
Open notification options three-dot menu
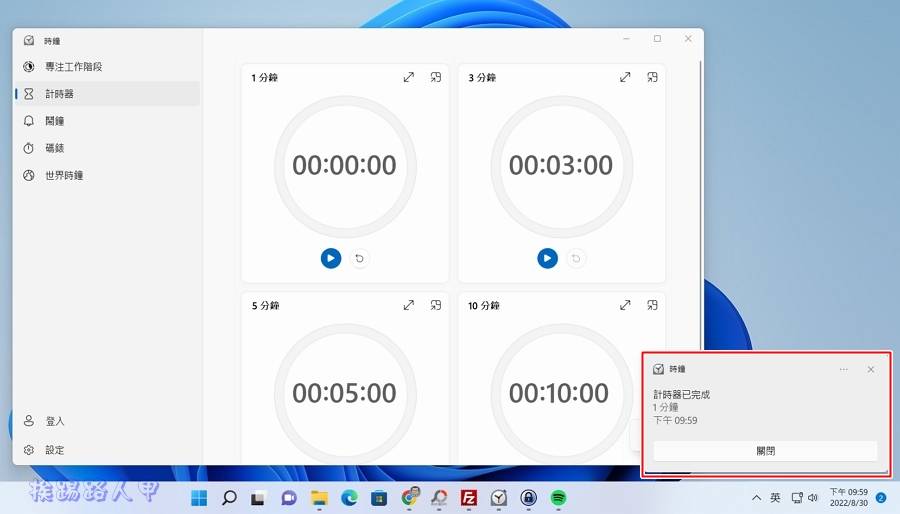(843, 369)
